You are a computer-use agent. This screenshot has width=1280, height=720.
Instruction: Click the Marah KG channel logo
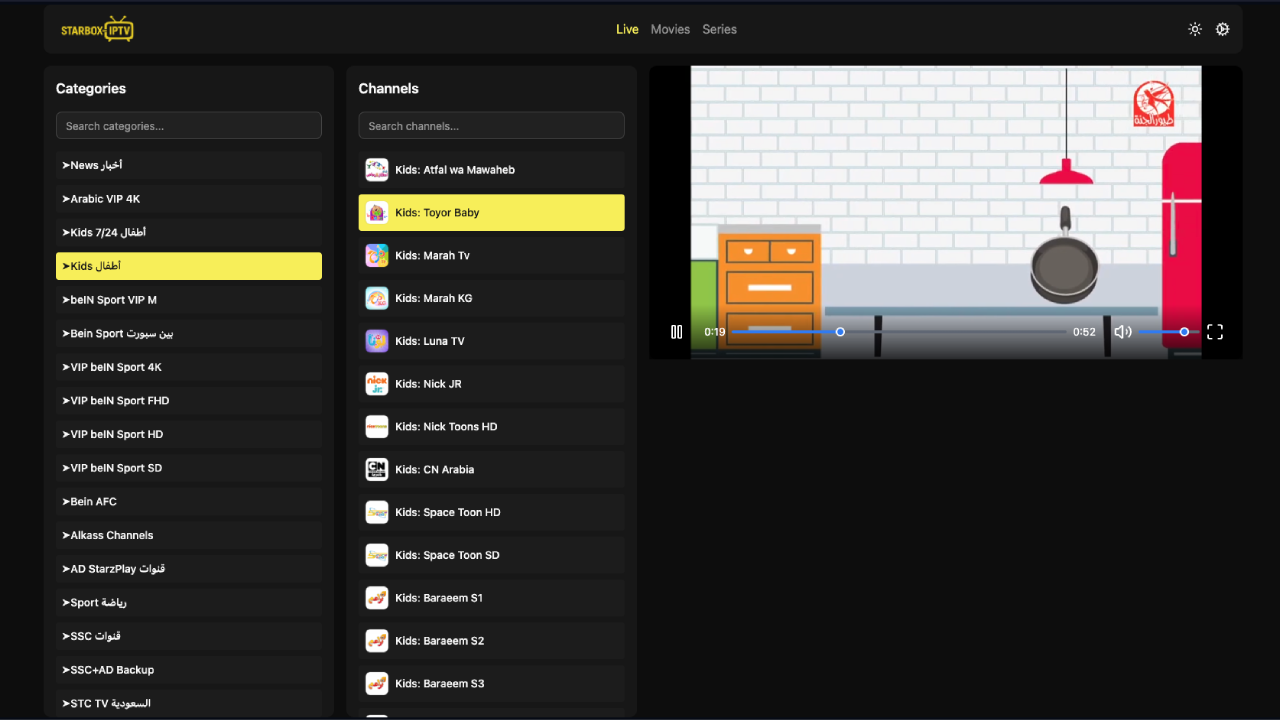(377, 298)
